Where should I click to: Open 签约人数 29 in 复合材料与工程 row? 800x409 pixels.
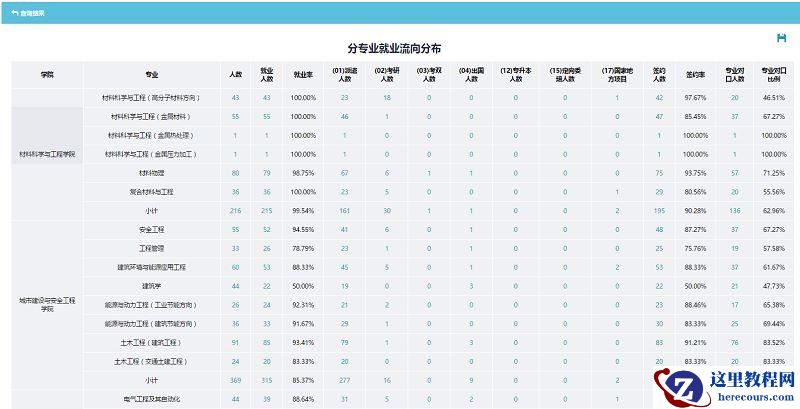tap(659, 192)
